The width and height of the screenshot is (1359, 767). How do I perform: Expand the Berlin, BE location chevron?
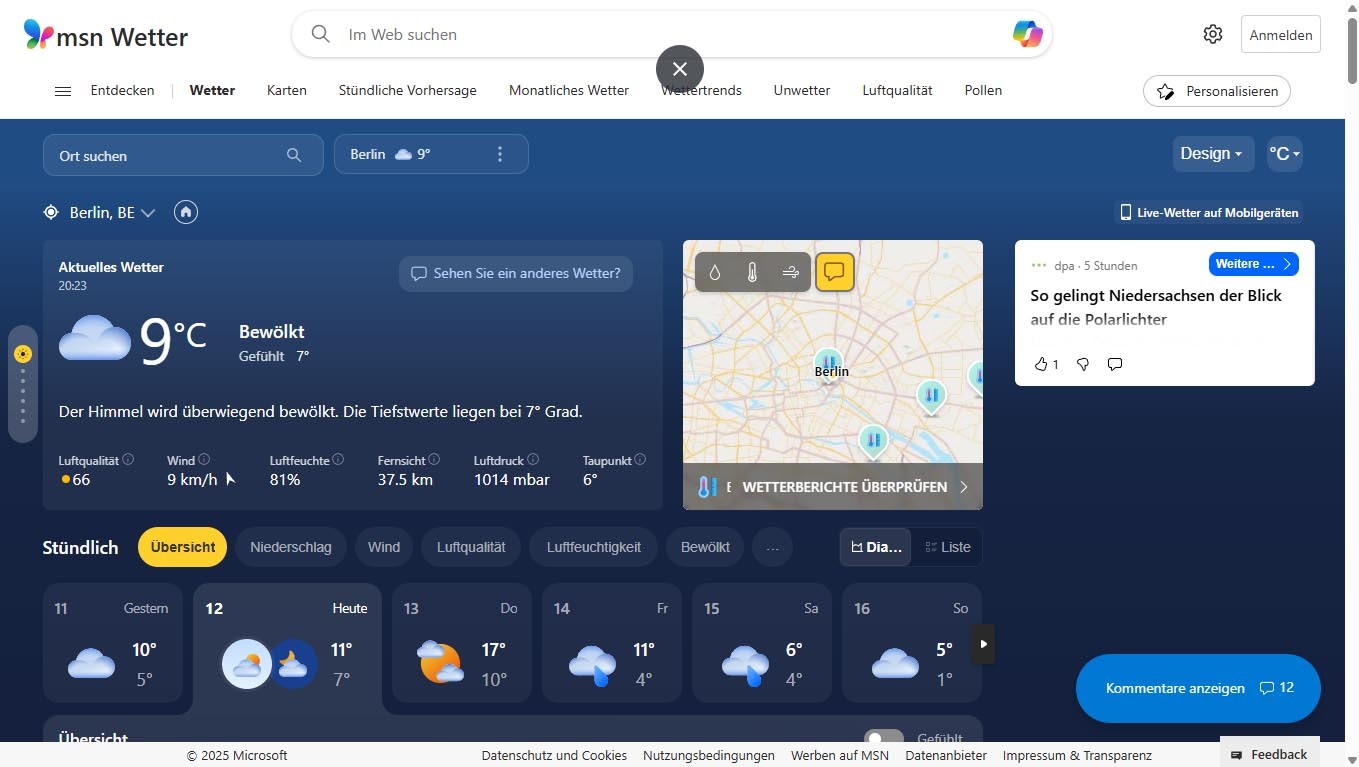148,213
